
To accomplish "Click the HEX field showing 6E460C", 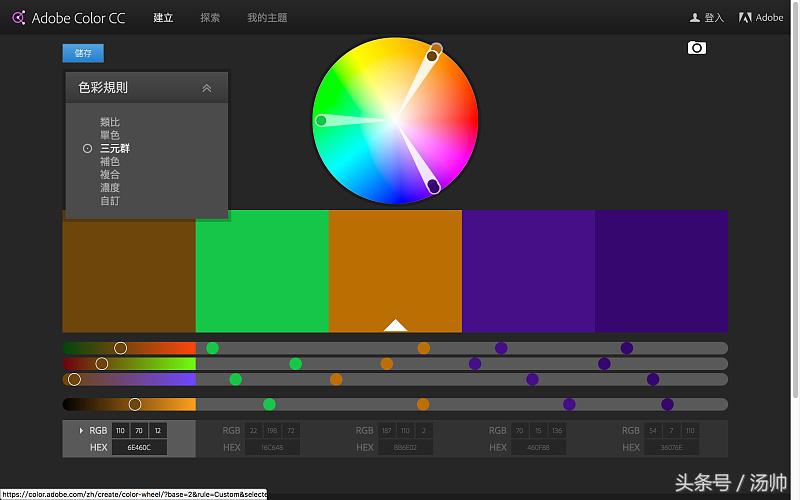I will (139, 447).
